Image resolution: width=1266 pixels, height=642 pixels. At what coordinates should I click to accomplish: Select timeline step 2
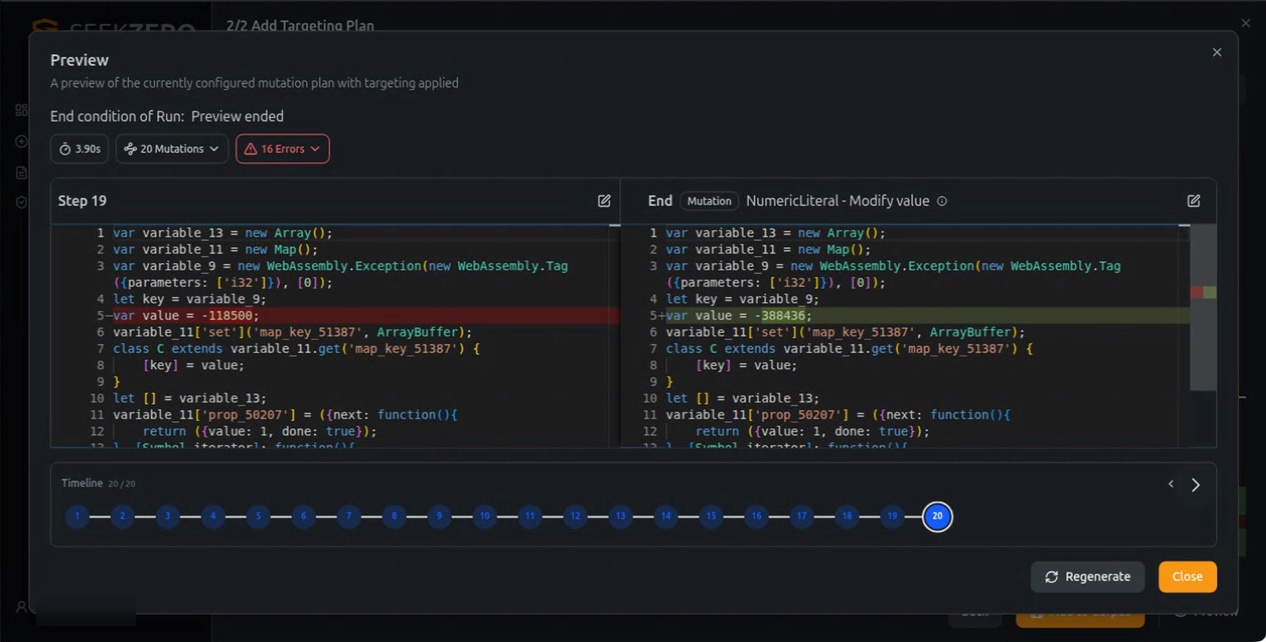[x=122, y=517]
